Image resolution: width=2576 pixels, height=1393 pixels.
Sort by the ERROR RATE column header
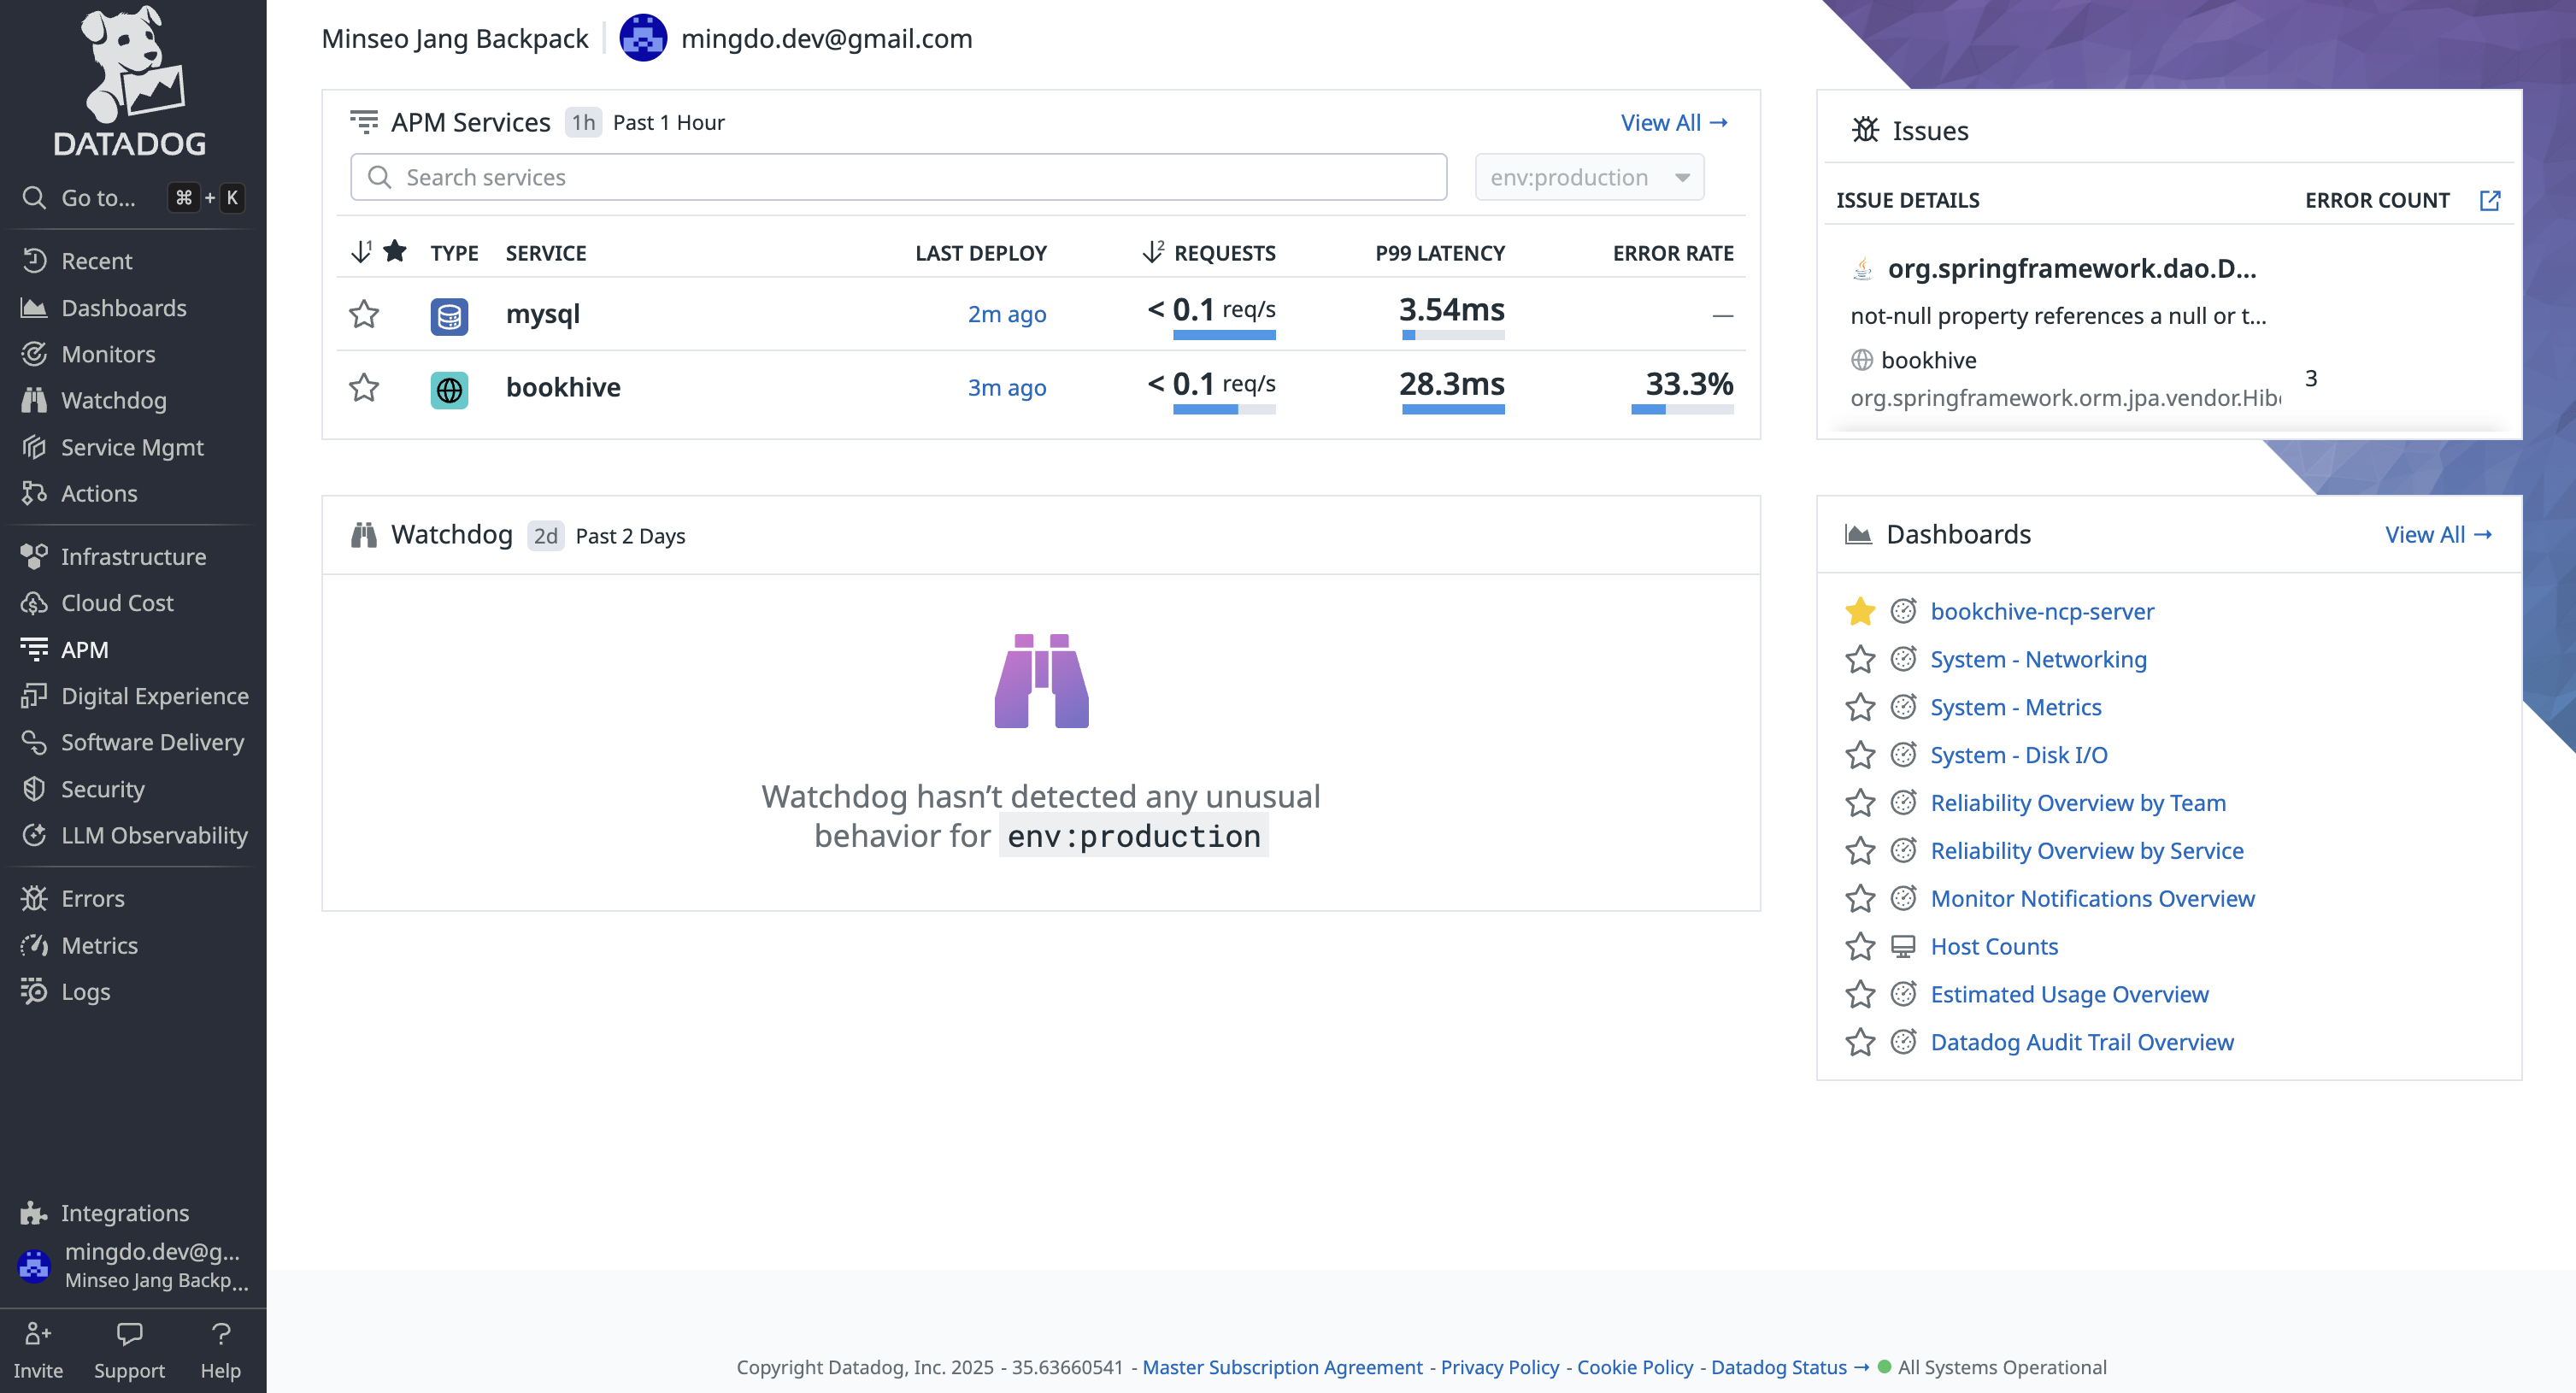(1673, 253)
